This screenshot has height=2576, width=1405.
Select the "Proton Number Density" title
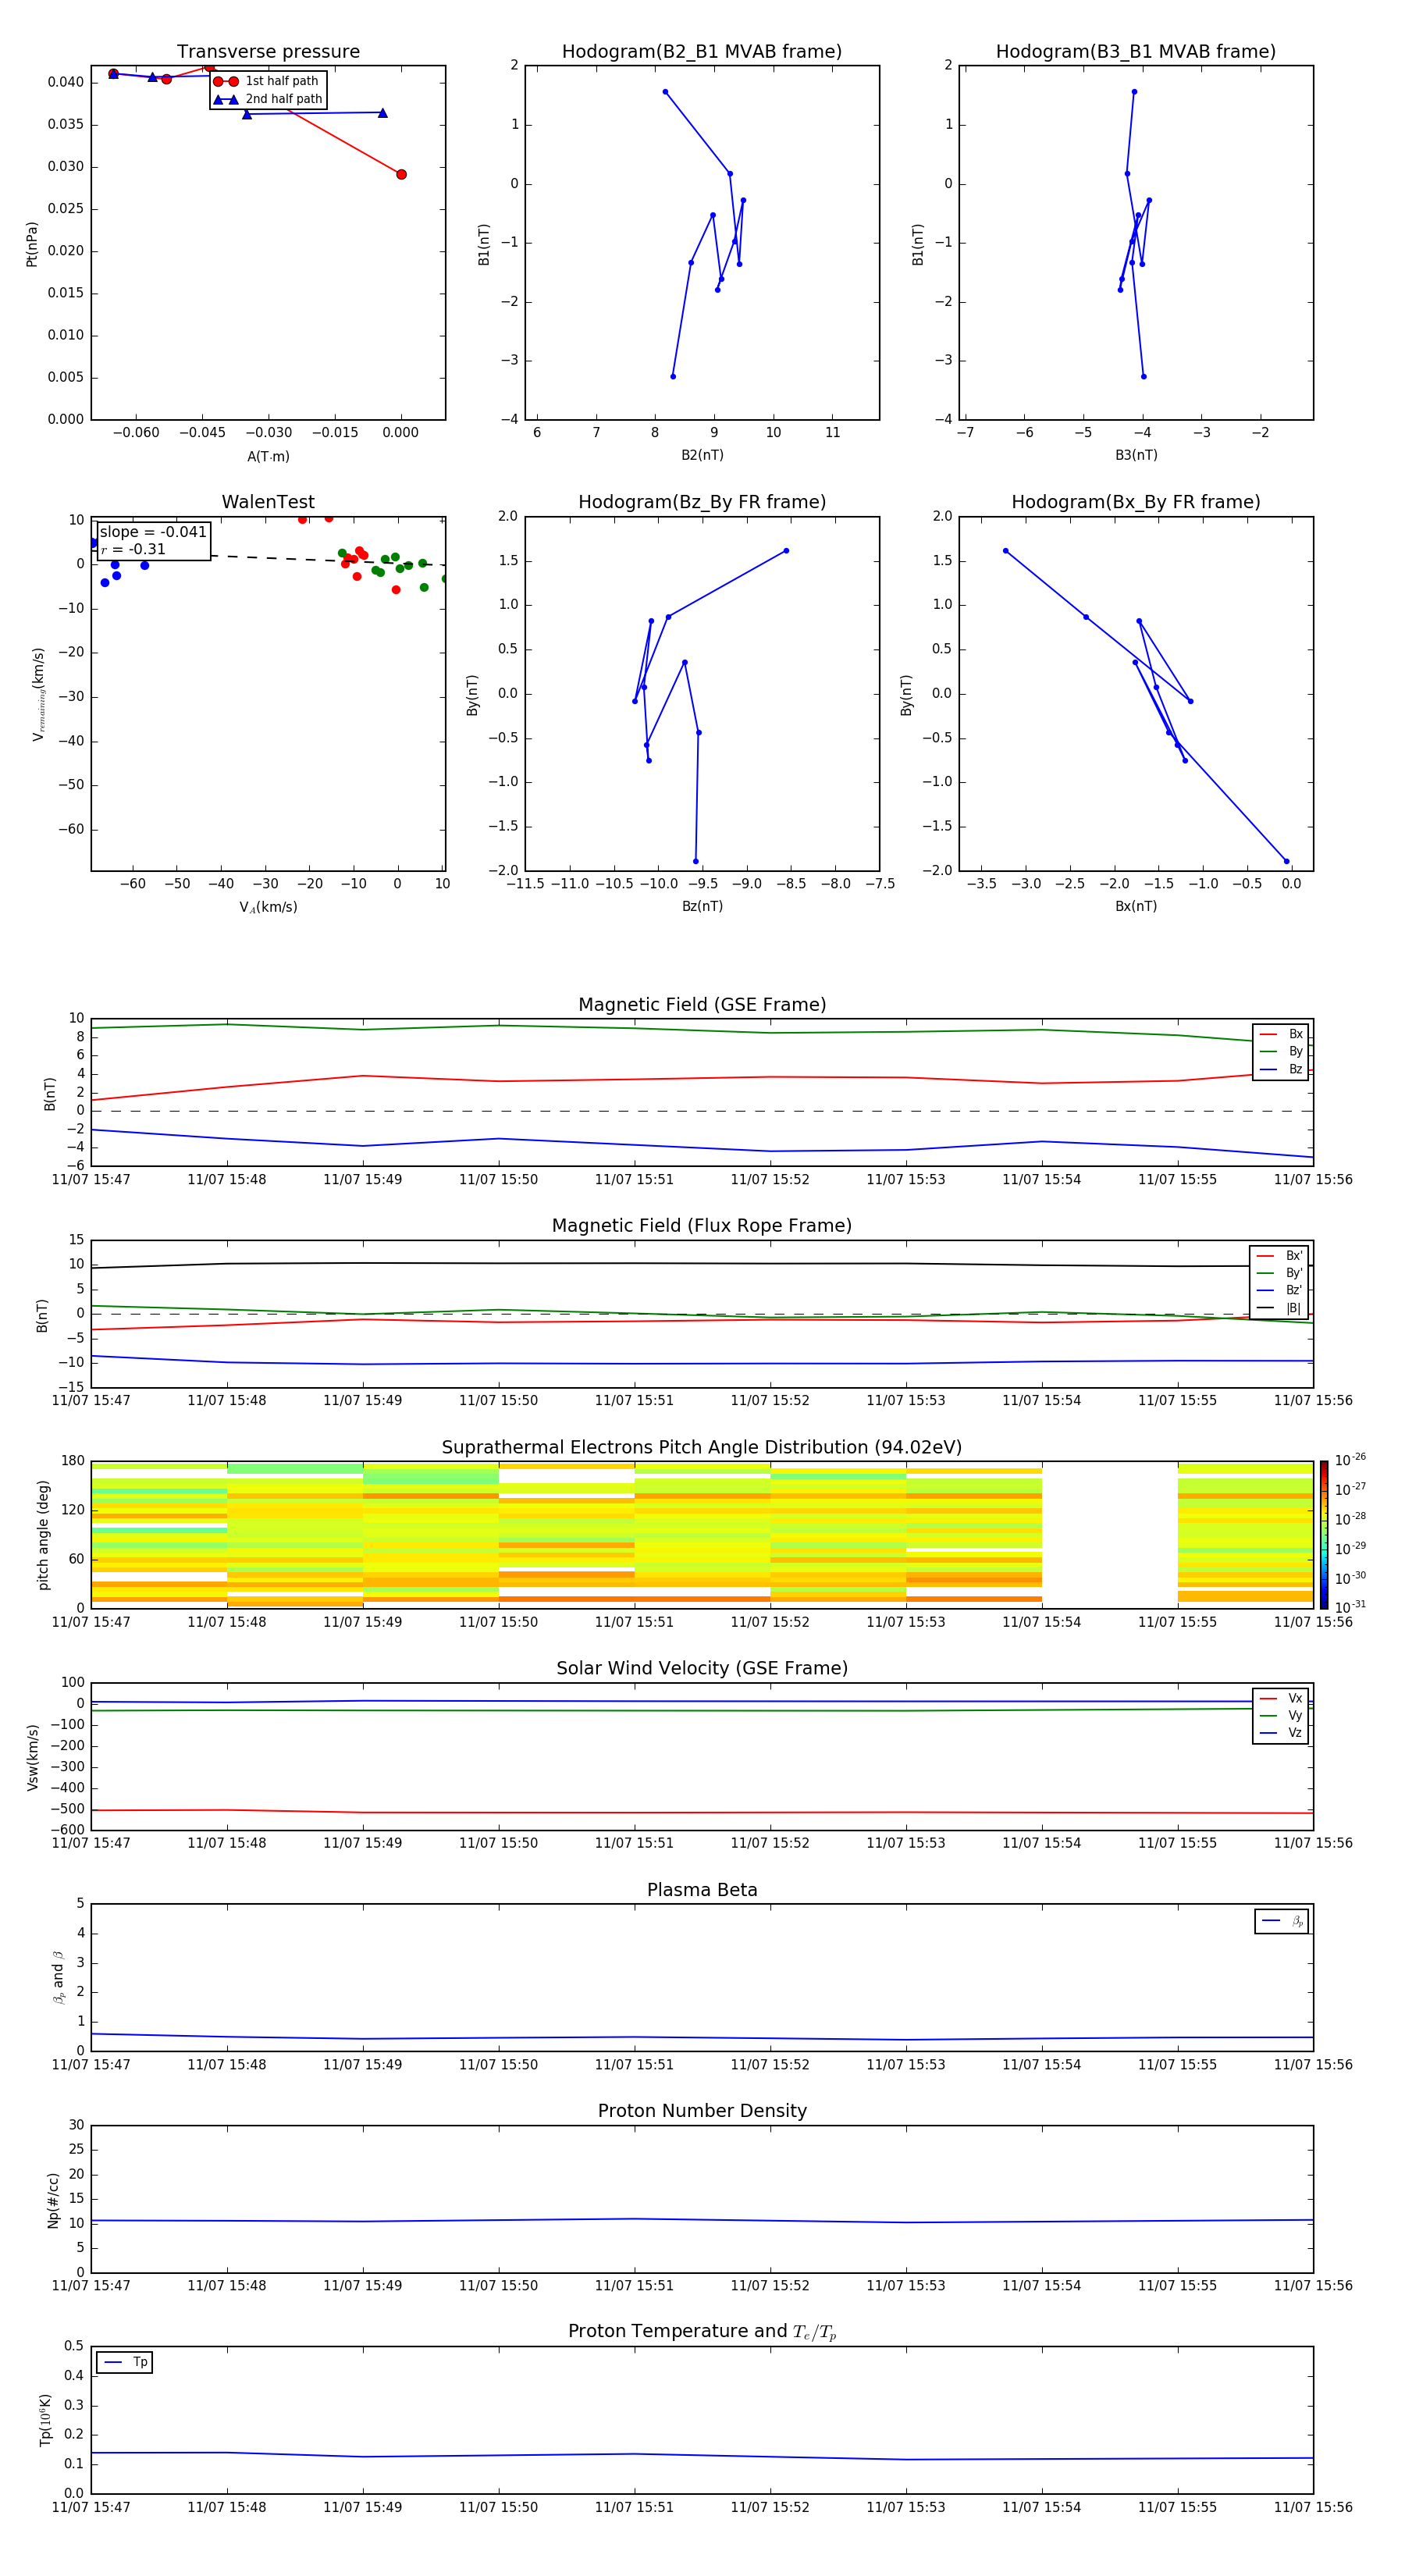[x=702, y=2111]
